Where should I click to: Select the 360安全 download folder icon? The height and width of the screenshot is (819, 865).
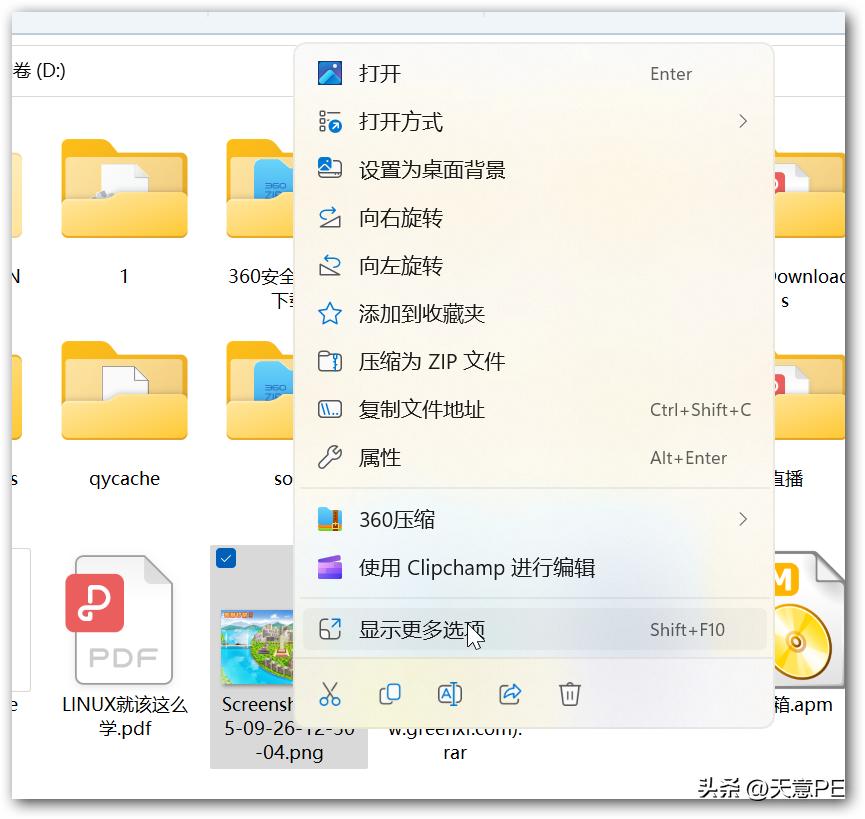(260, 189)
